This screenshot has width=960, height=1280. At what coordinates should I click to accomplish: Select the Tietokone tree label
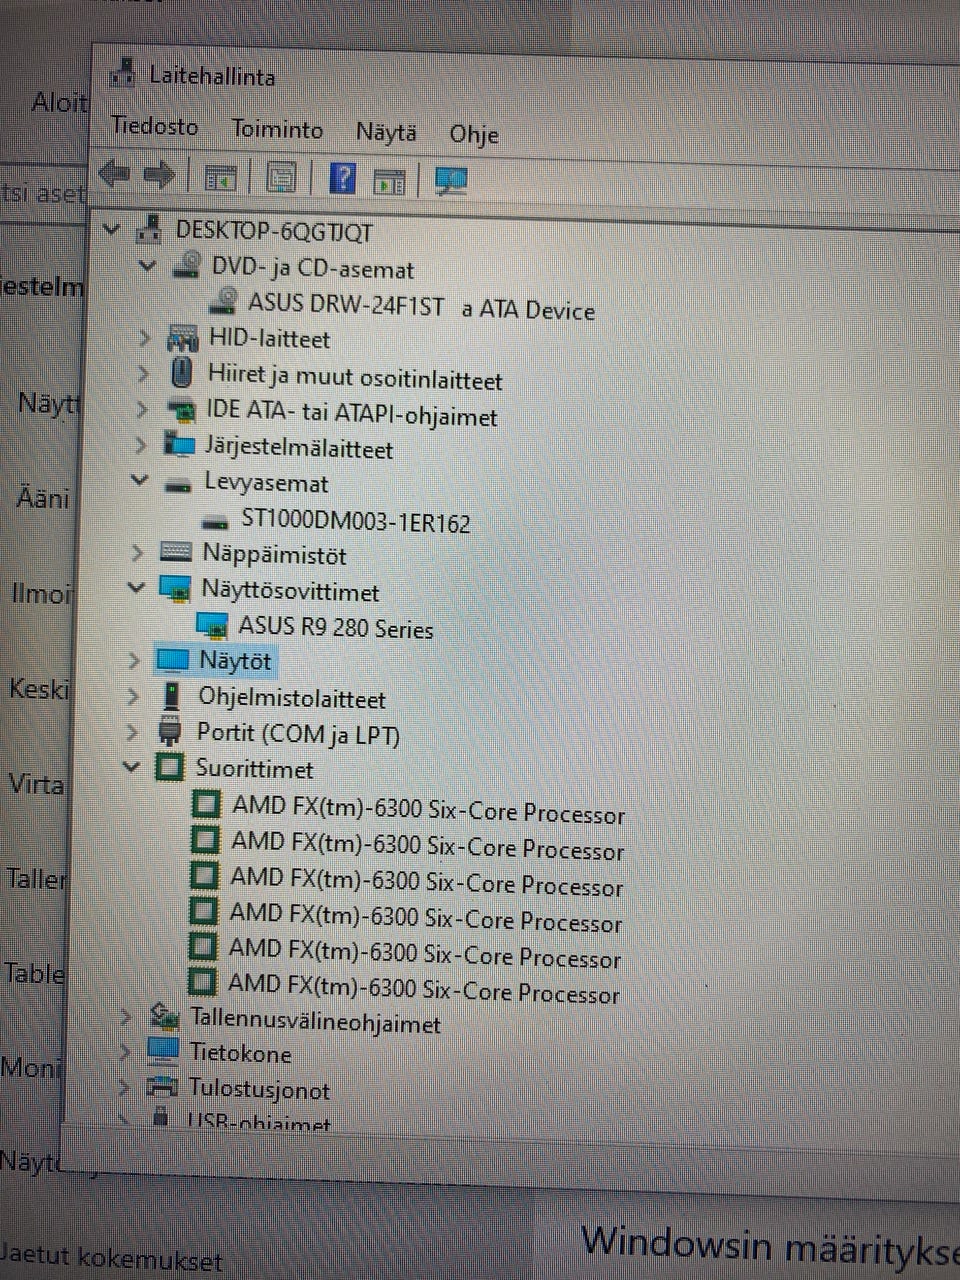pyautogui.click(x=240, y=1054)
